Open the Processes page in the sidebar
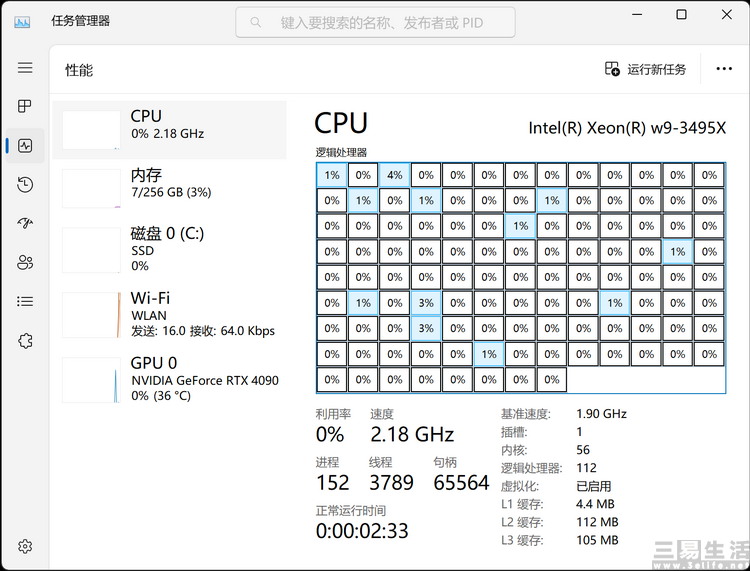750x571 pixels. tap(25, 106)
